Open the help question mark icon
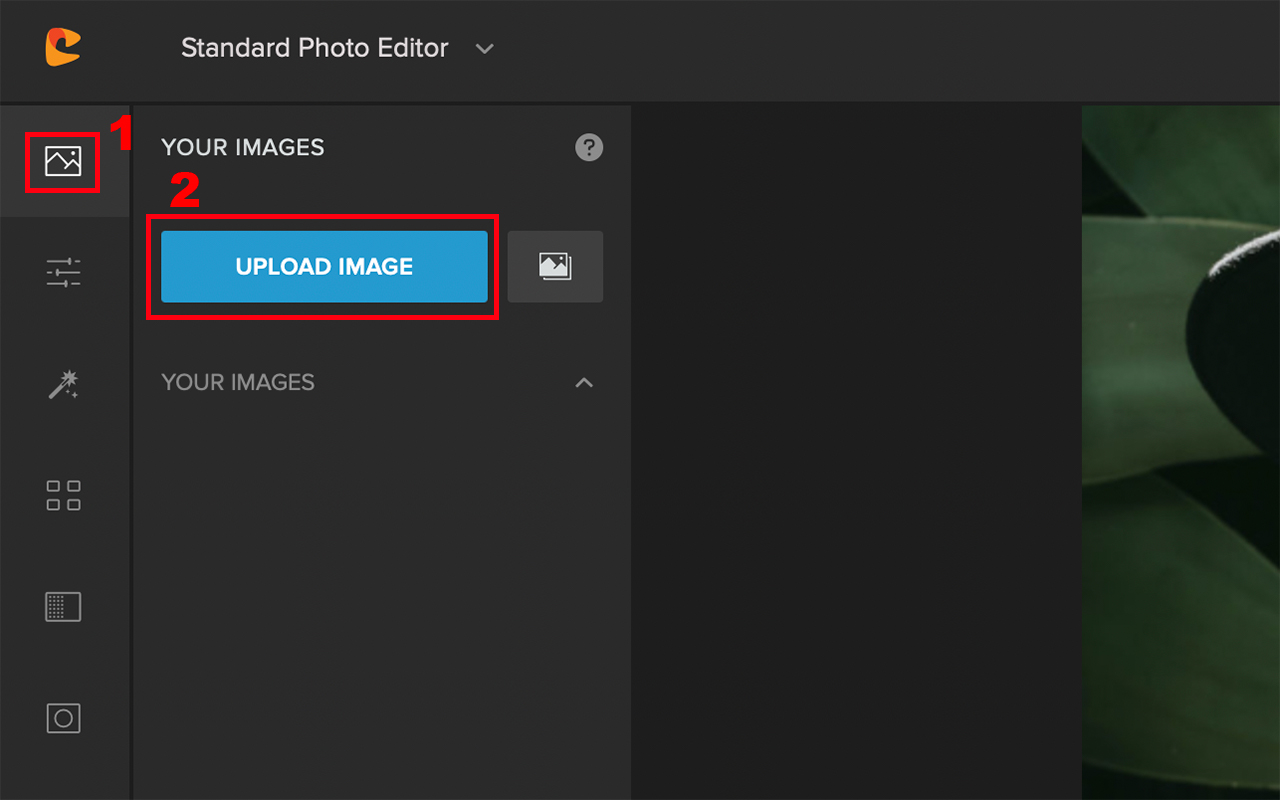This screenshot has height=800, width=1280. click(x=589, y=147)
